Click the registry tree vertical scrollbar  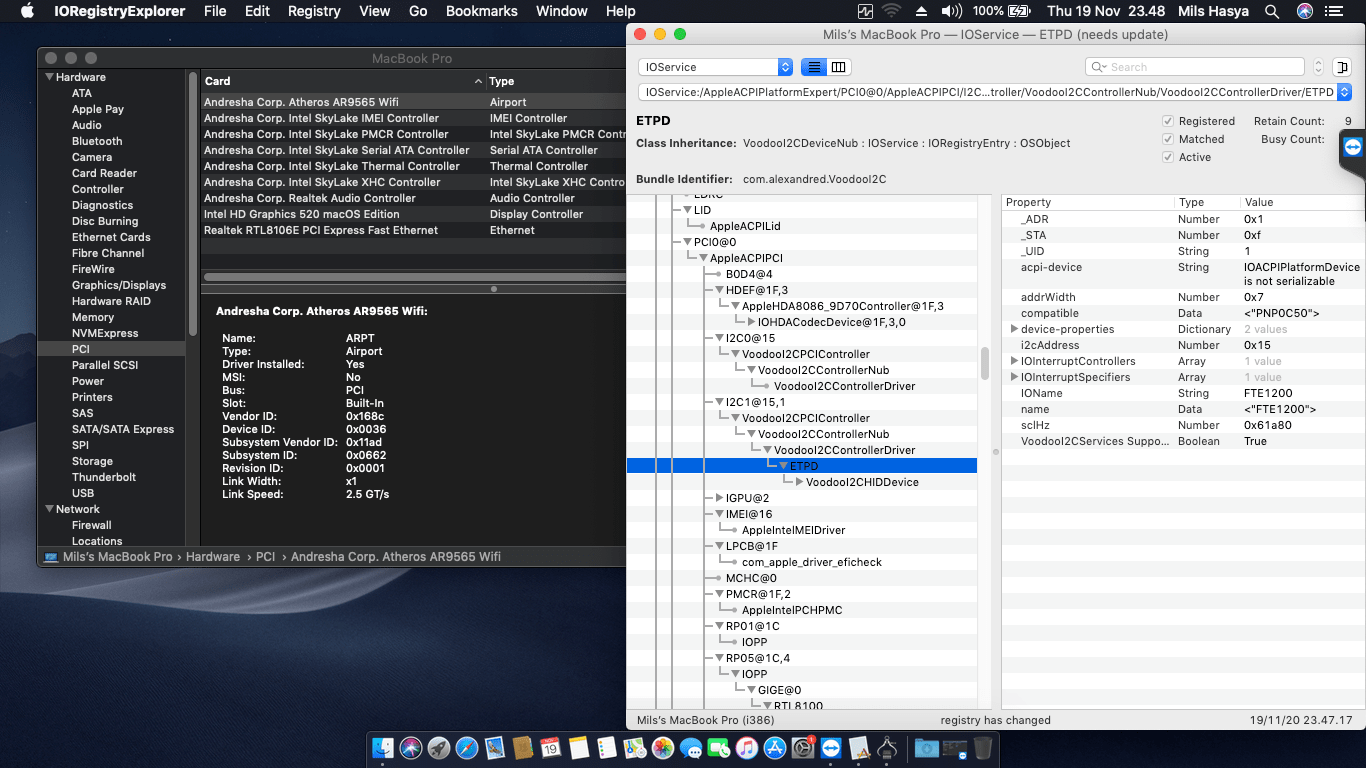coord(985,361)
